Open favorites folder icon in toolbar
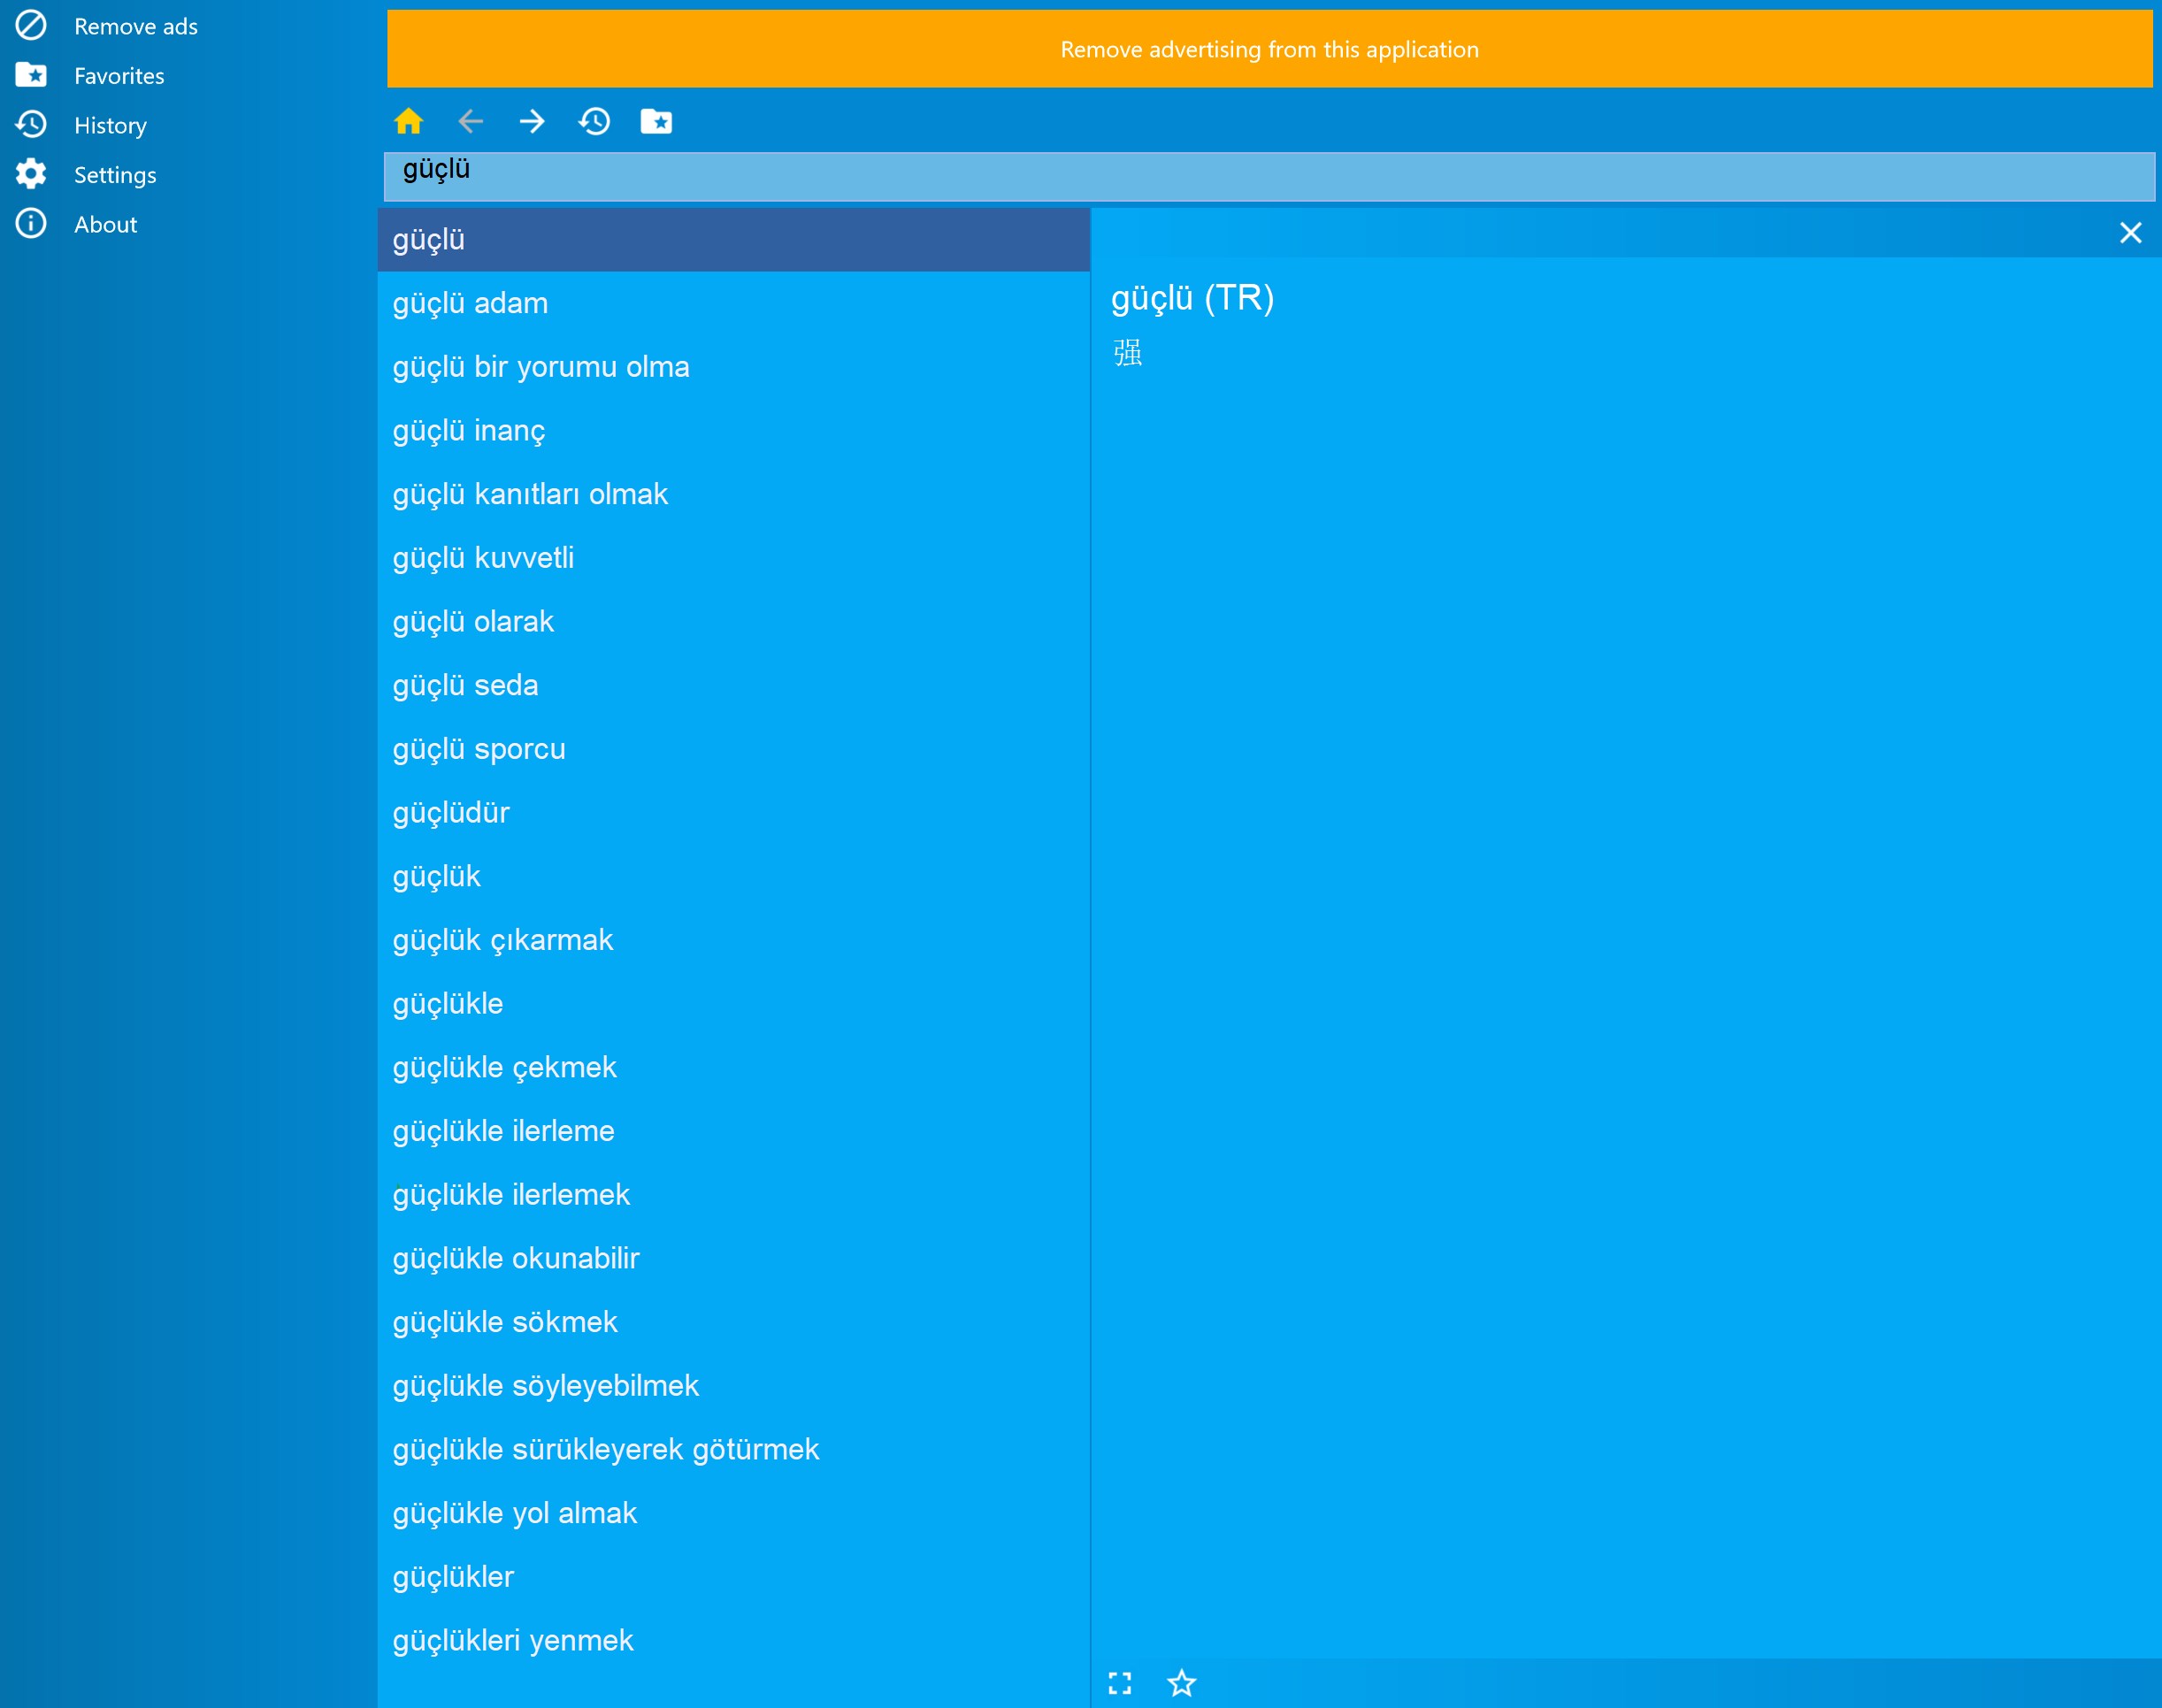The height and width of the screenshot is (1708, 2162). pyautogui.click(x=656, y=121)
